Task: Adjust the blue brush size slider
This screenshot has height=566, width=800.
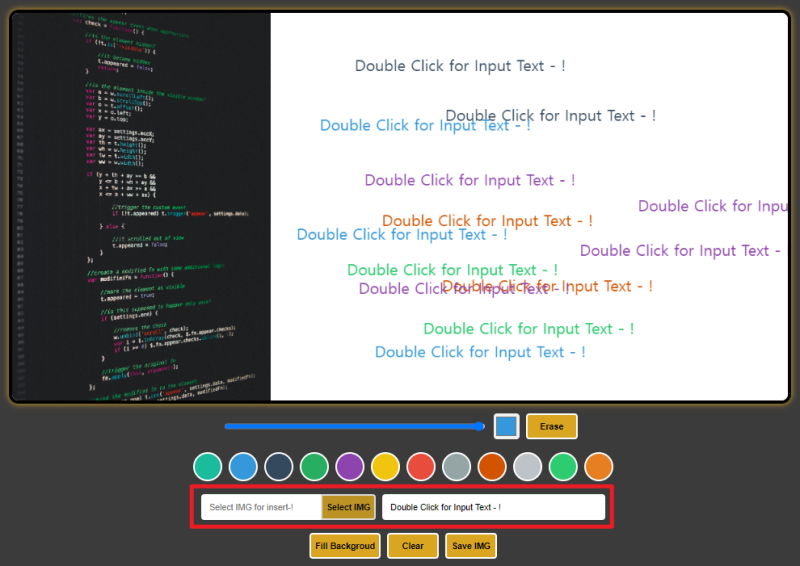Action: click(355, 426)
